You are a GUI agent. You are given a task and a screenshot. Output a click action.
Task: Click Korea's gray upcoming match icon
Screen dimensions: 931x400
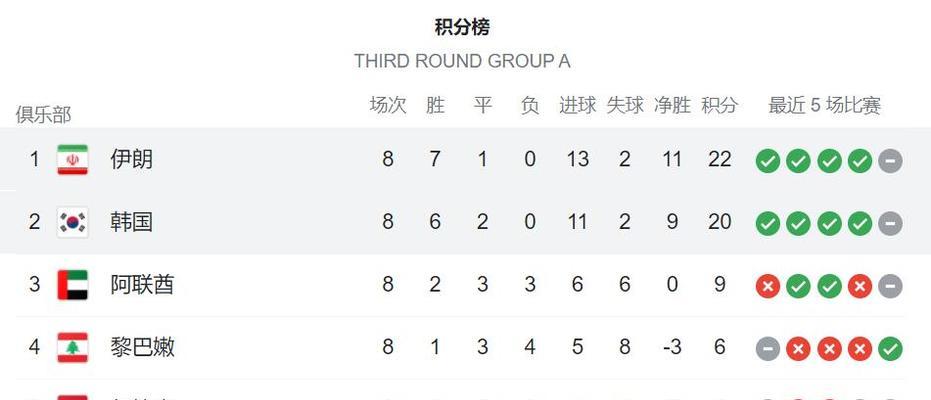pos(890,223)
